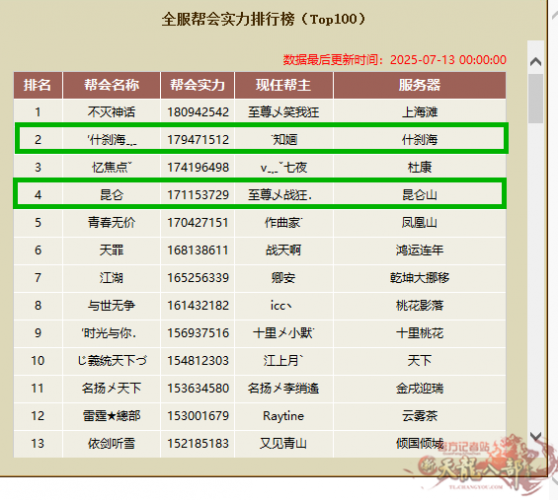Click the 排名 column header
The image size is (558, 500).
click(x=38, y=85)
